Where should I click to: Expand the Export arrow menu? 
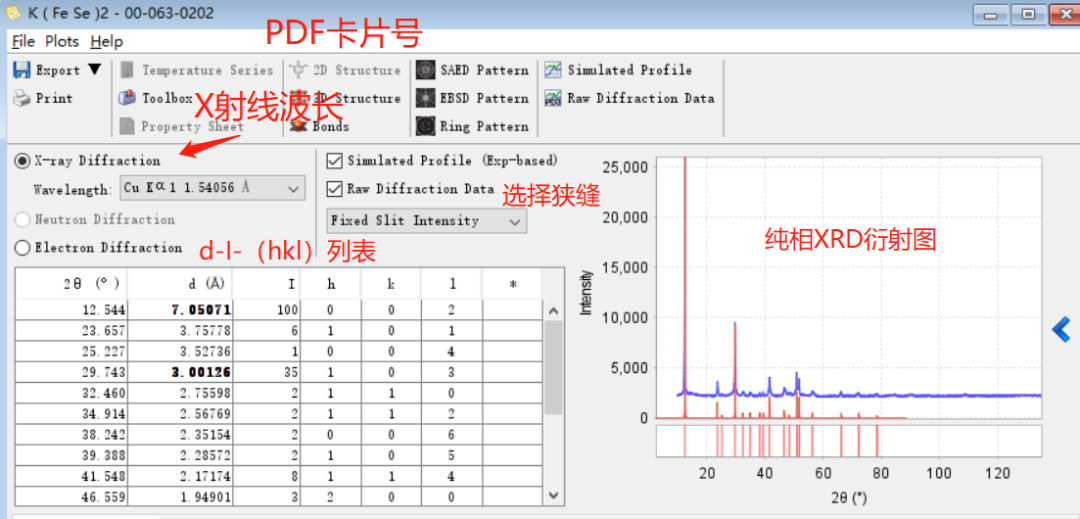[x=94, y=70]
